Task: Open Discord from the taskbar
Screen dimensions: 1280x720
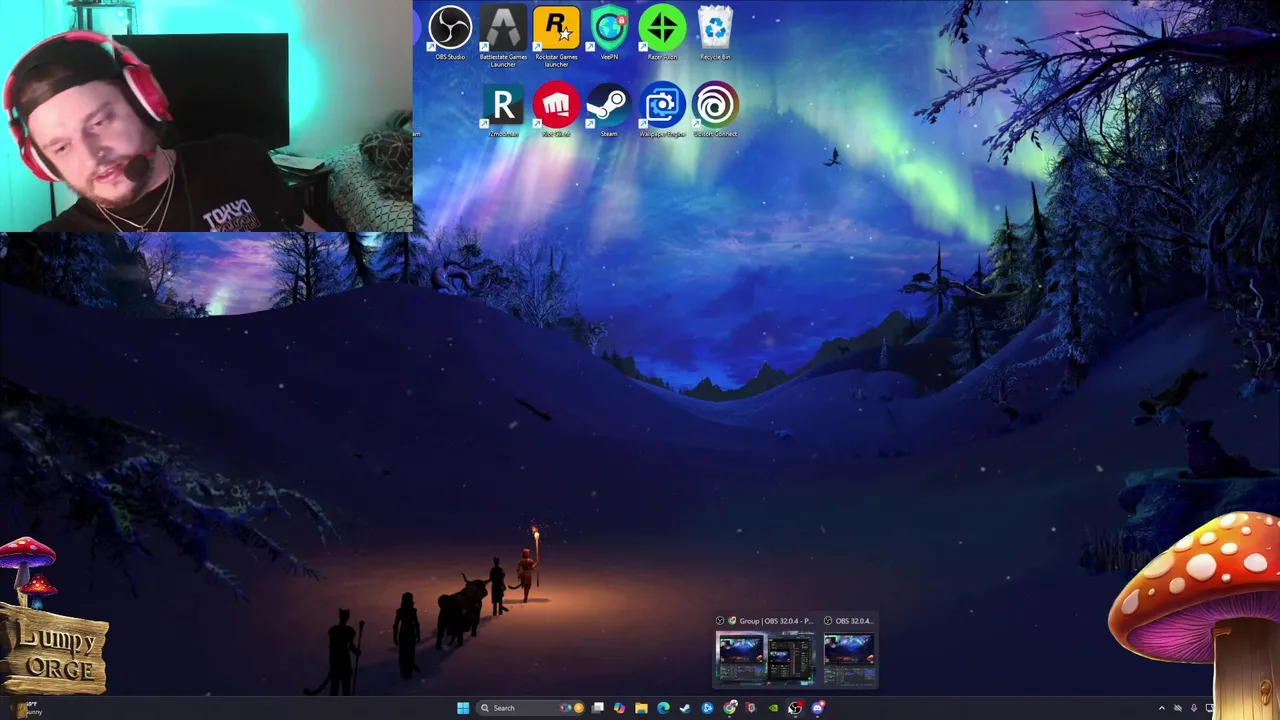Action: (818, 708)
